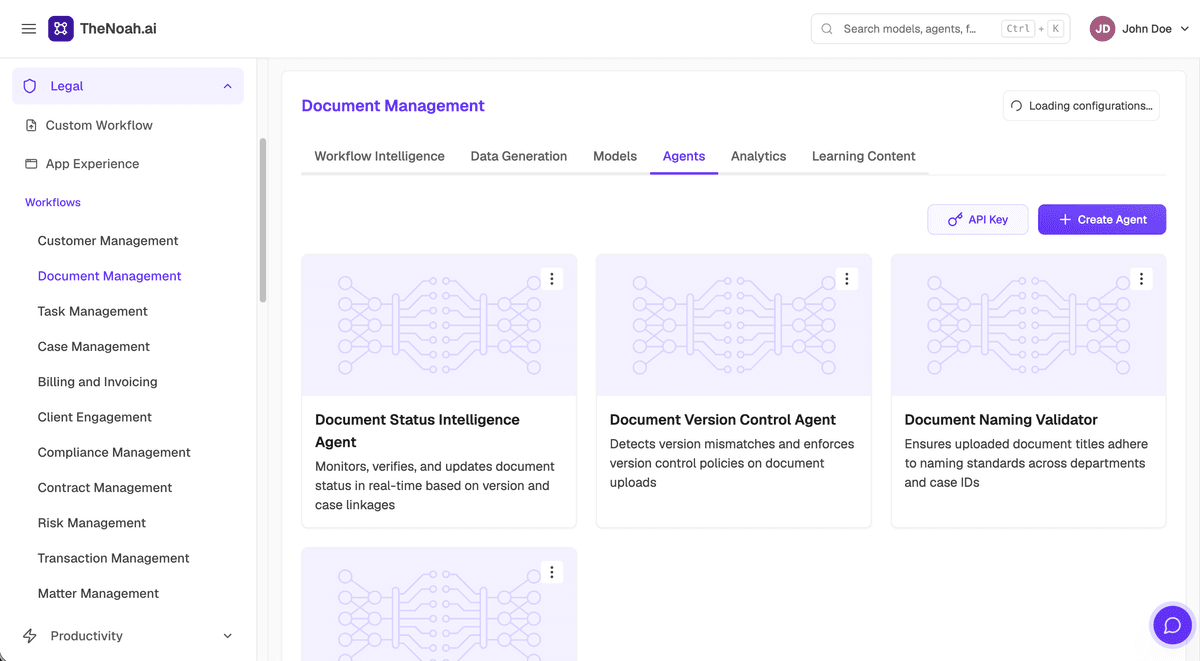Viewport: 1200px width, 661px height.
Task: Open the chat bubble assistant icon
Action: click(1173, 625)
